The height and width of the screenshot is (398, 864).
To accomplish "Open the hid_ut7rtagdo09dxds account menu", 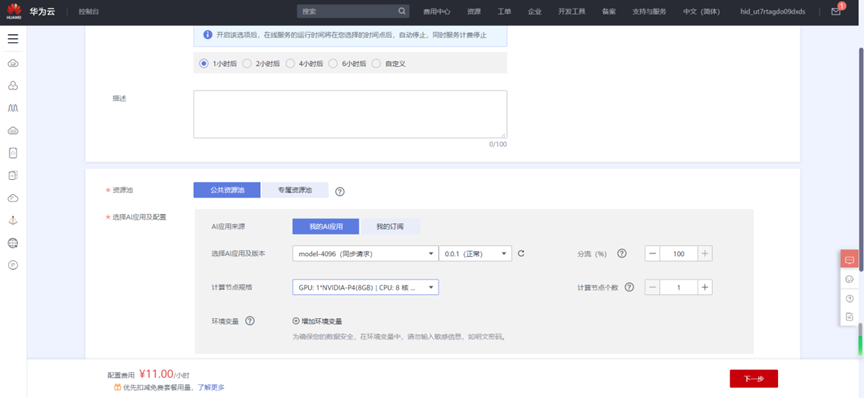I will coord(773,12).
